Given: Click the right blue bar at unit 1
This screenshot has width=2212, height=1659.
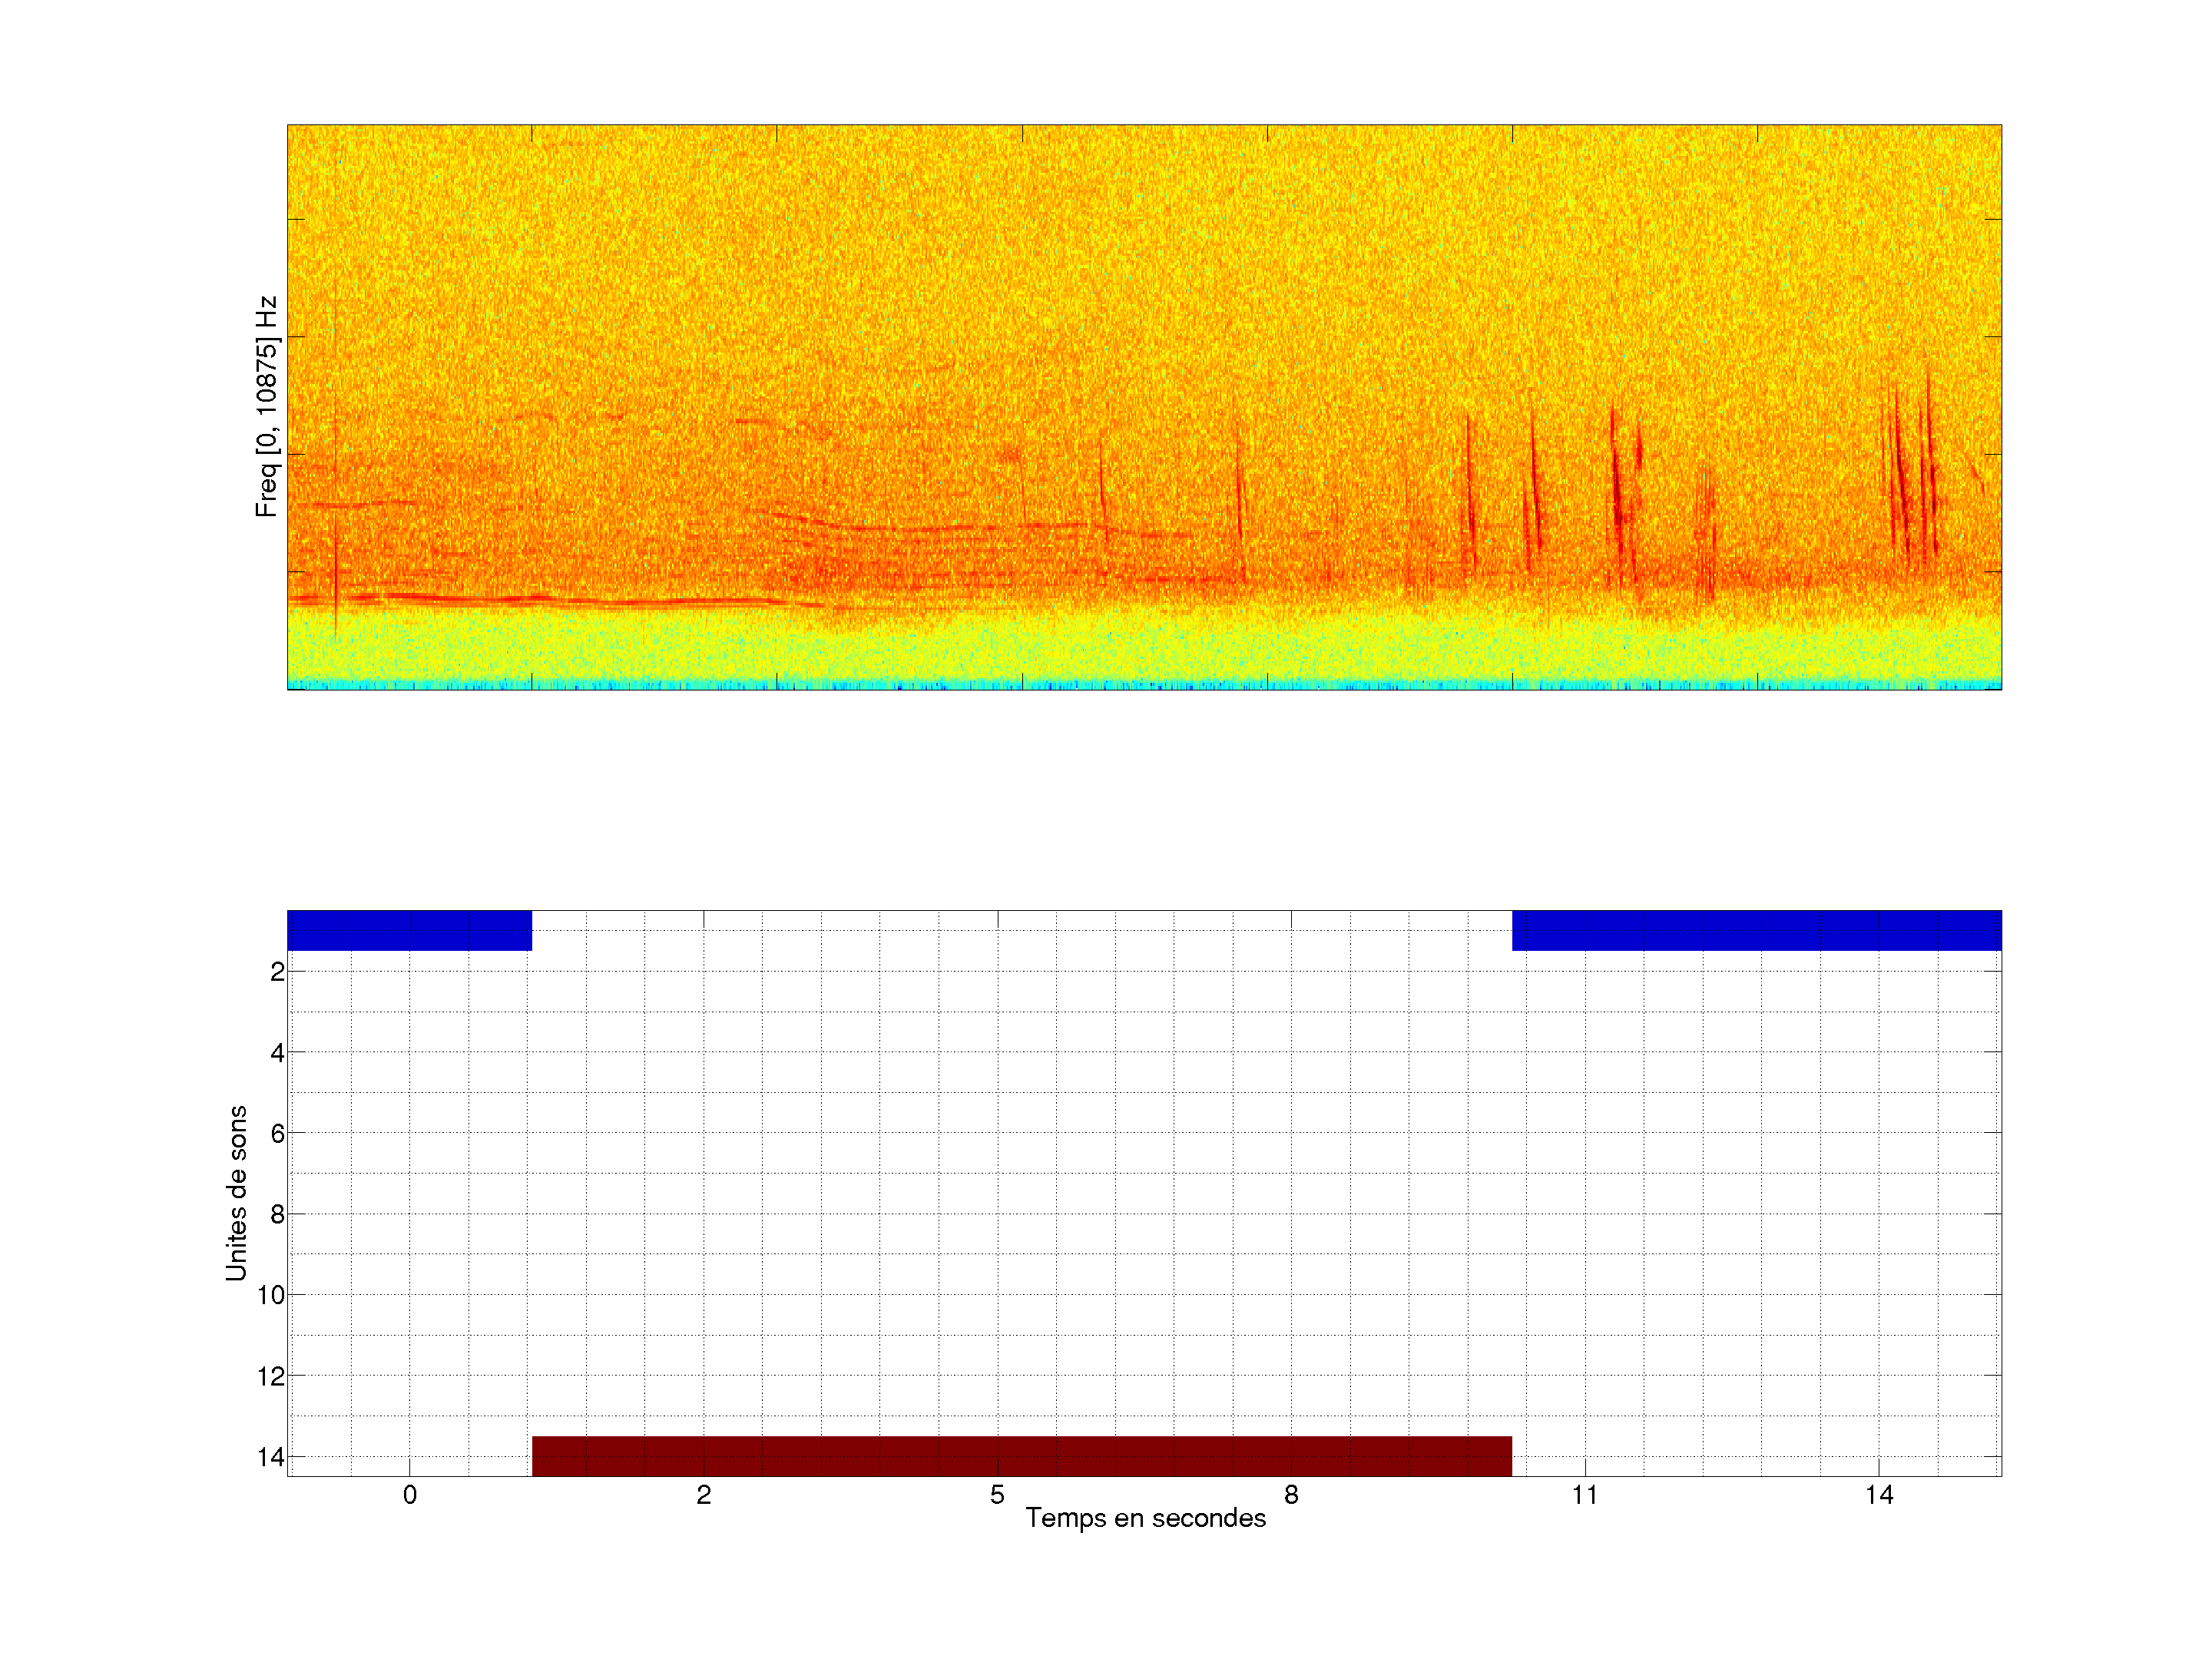Looking at the screenshot, I should click(1756, 930).
